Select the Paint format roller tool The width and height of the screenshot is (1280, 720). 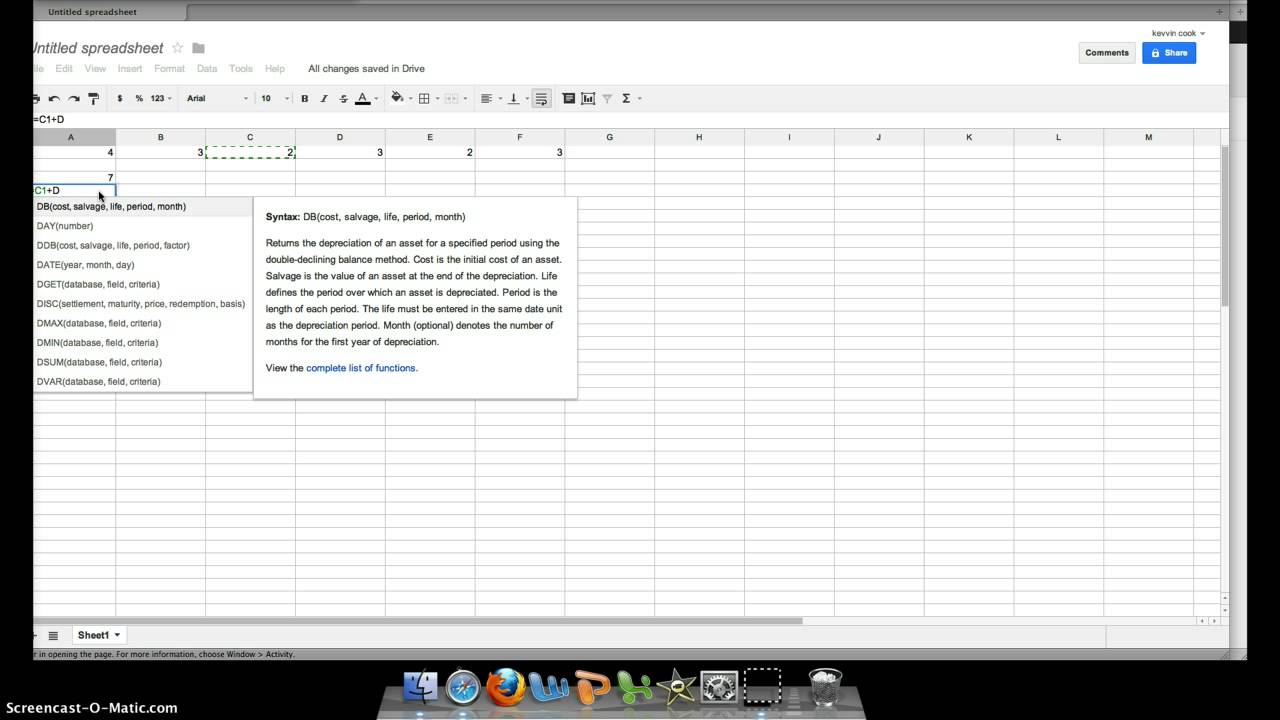93,98
